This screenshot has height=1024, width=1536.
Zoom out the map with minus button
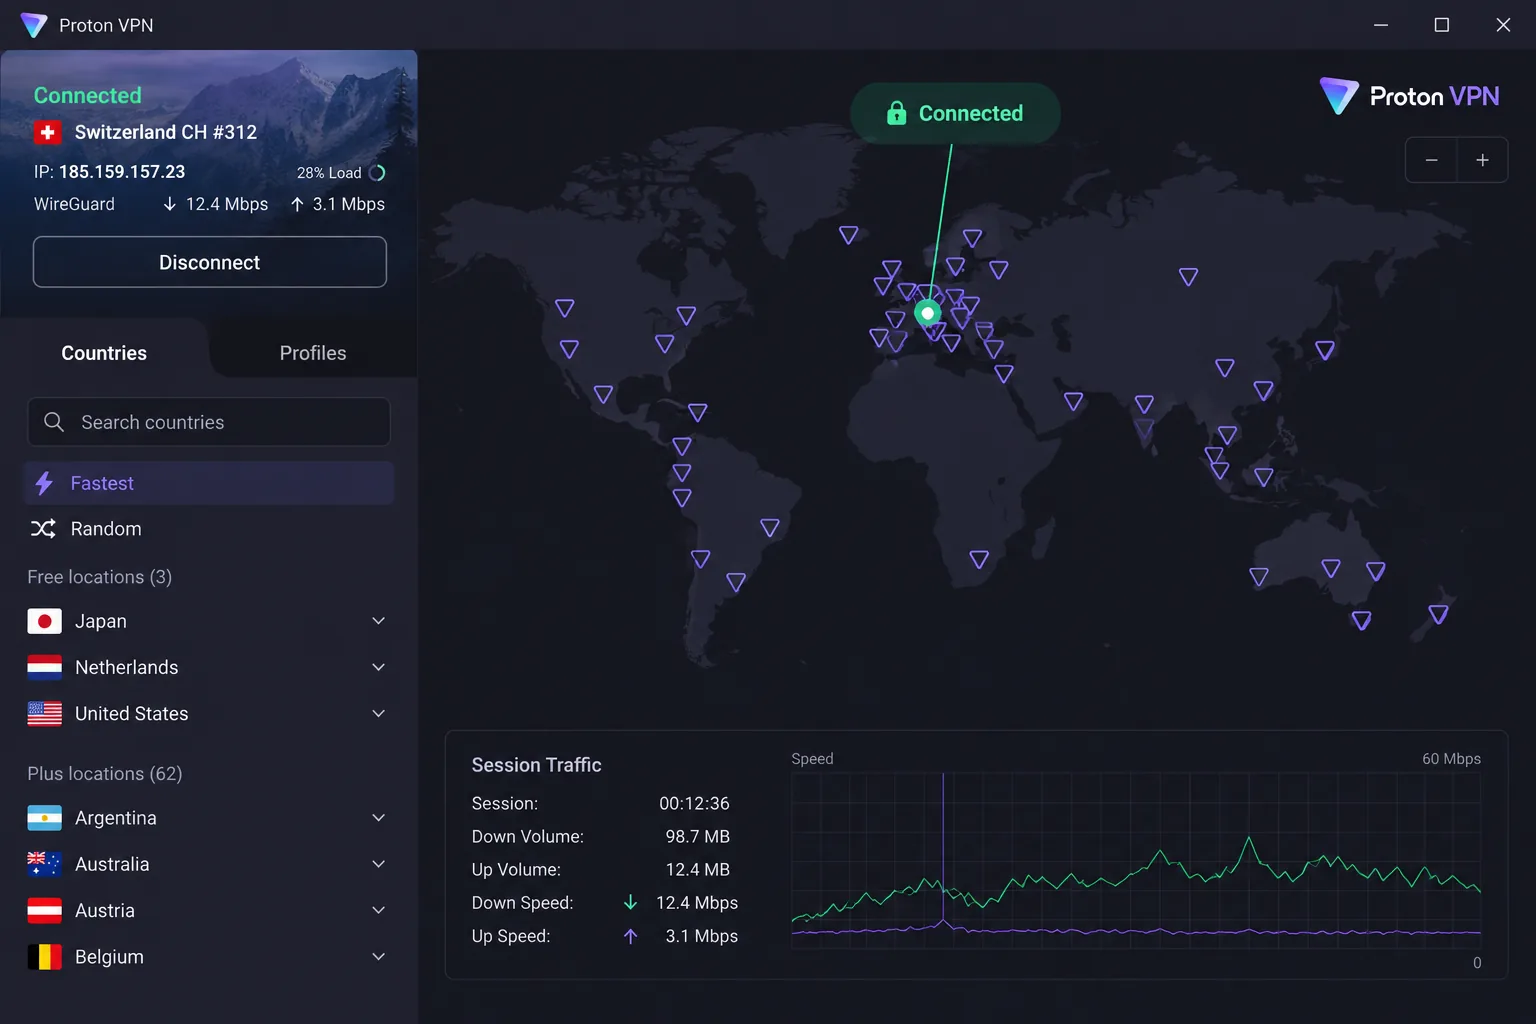coord(1431,160)
